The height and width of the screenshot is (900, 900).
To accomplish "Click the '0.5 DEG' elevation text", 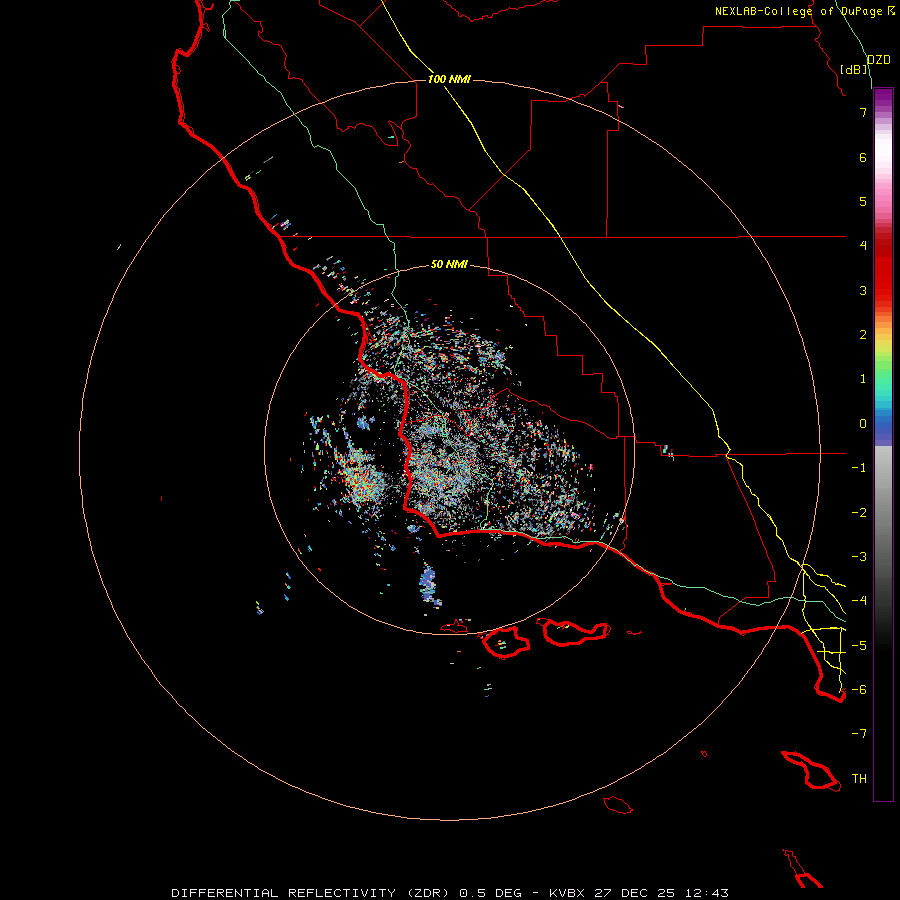I will 491,893.
